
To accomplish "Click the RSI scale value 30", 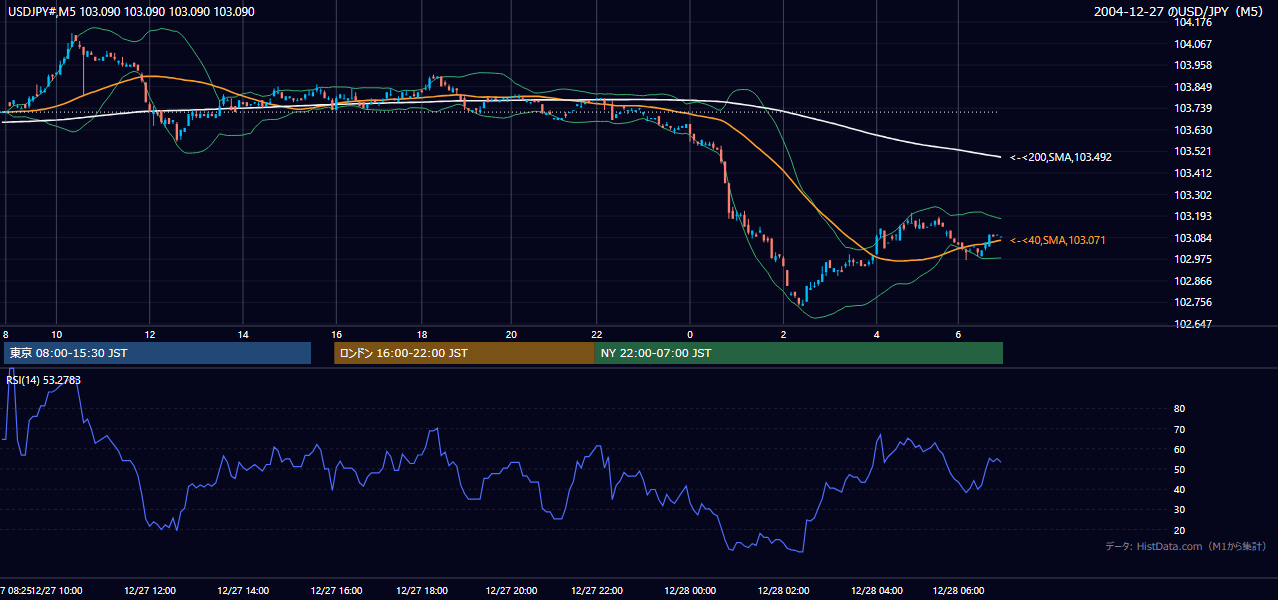I will pyautogui.click(x=1179, y=510).
